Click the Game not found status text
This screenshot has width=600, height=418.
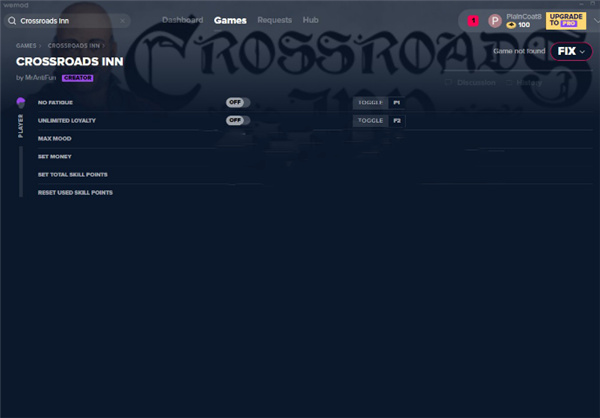pos(519,51)
